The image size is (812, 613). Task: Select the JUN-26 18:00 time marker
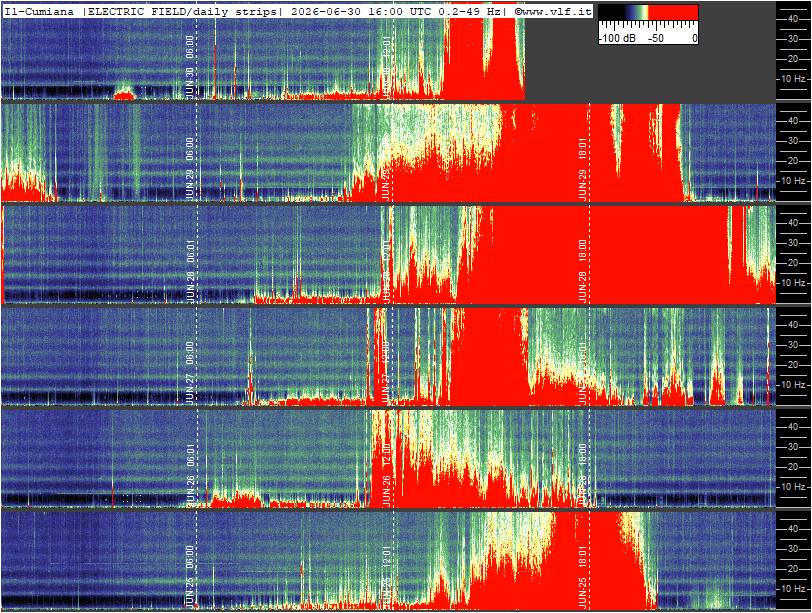583,475
